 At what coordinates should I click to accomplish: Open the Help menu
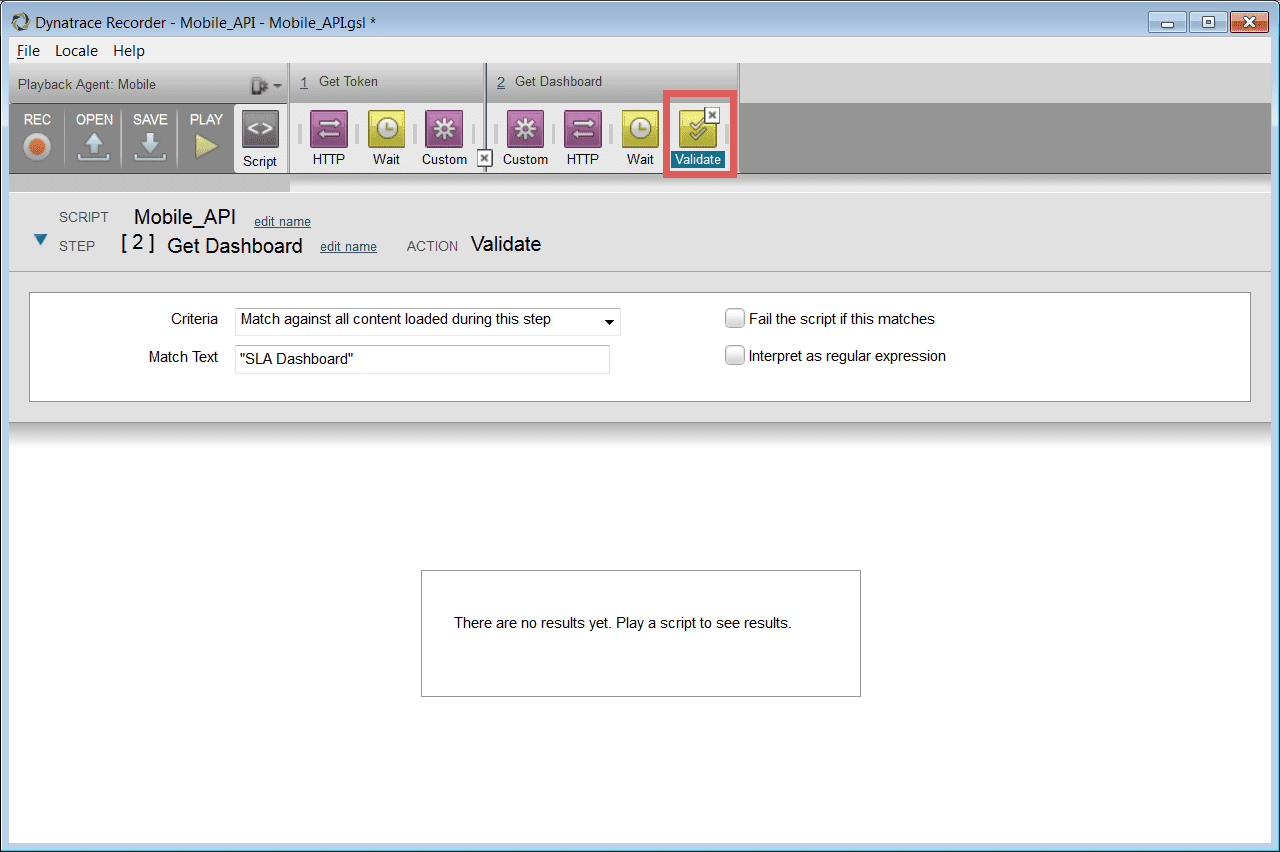[x=129, y=50]
